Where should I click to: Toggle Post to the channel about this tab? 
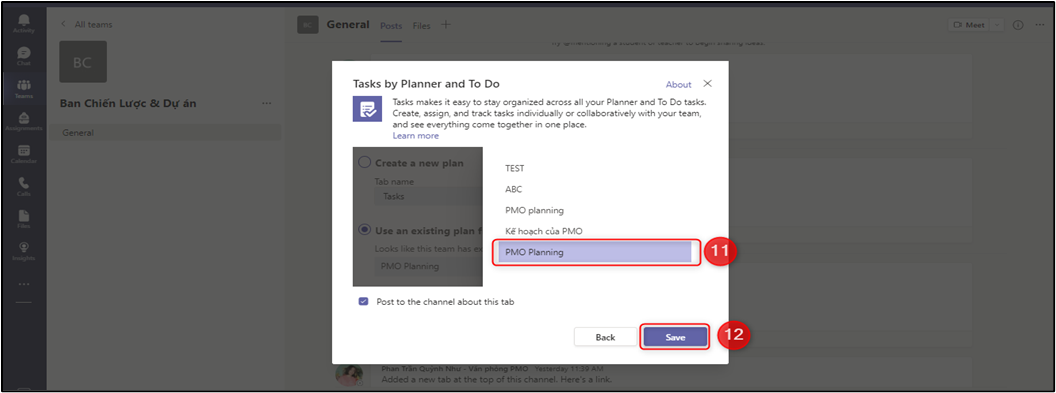[x=364, y=301]
